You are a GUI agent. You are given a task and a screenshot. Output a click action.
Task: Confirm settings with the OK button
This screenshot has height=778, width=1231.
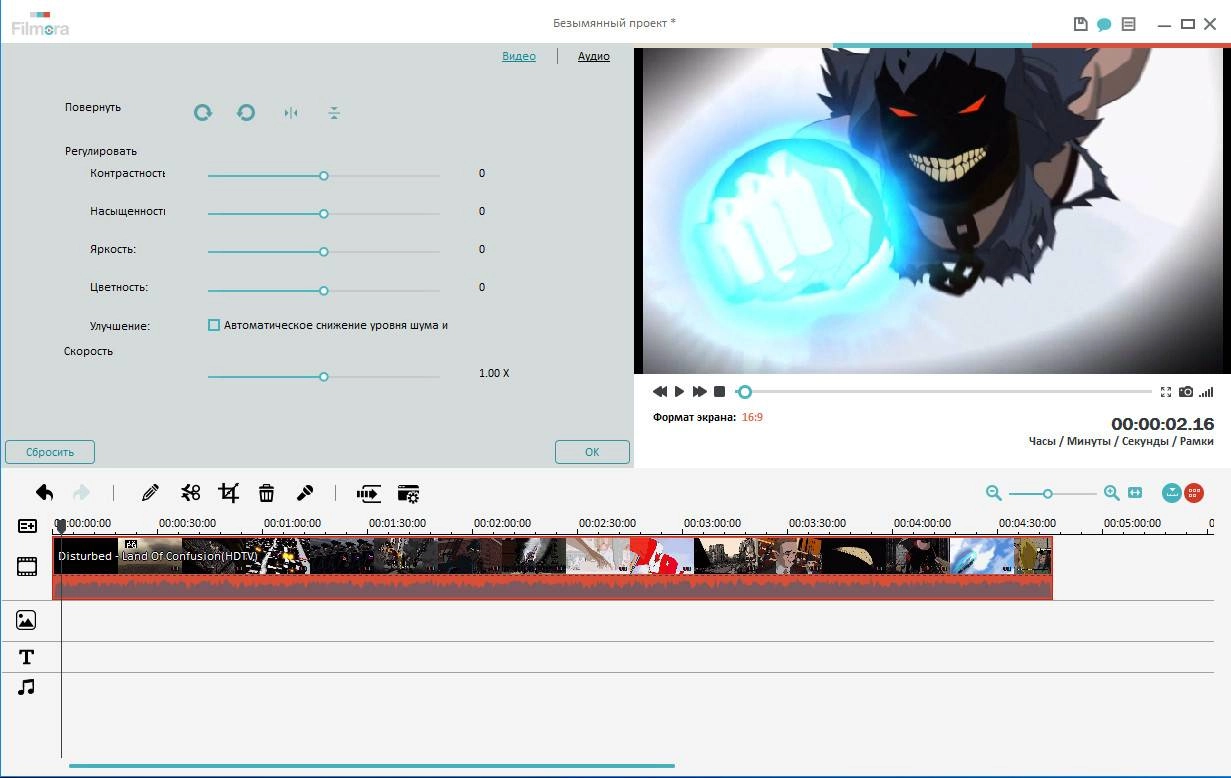pyautogui.click(x=592, y=452)
